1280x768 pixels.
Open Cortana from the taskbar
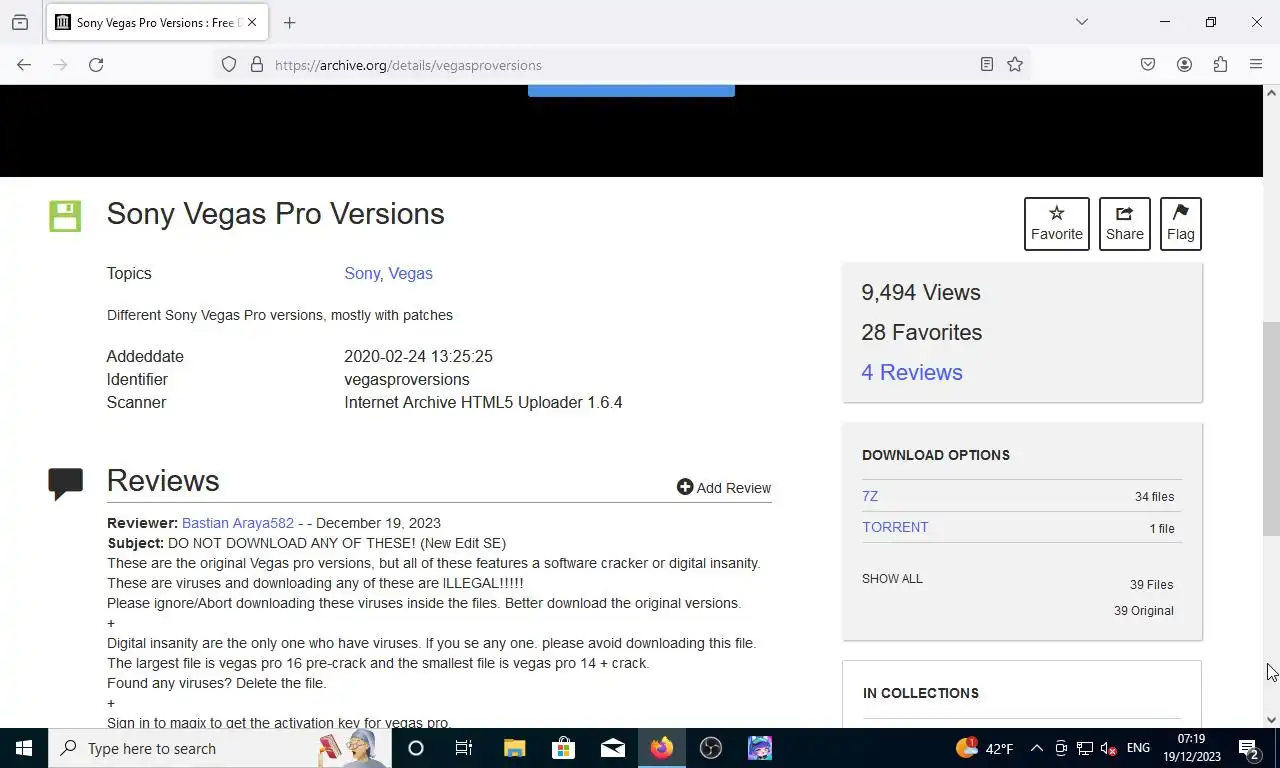[x=416, y=748]
